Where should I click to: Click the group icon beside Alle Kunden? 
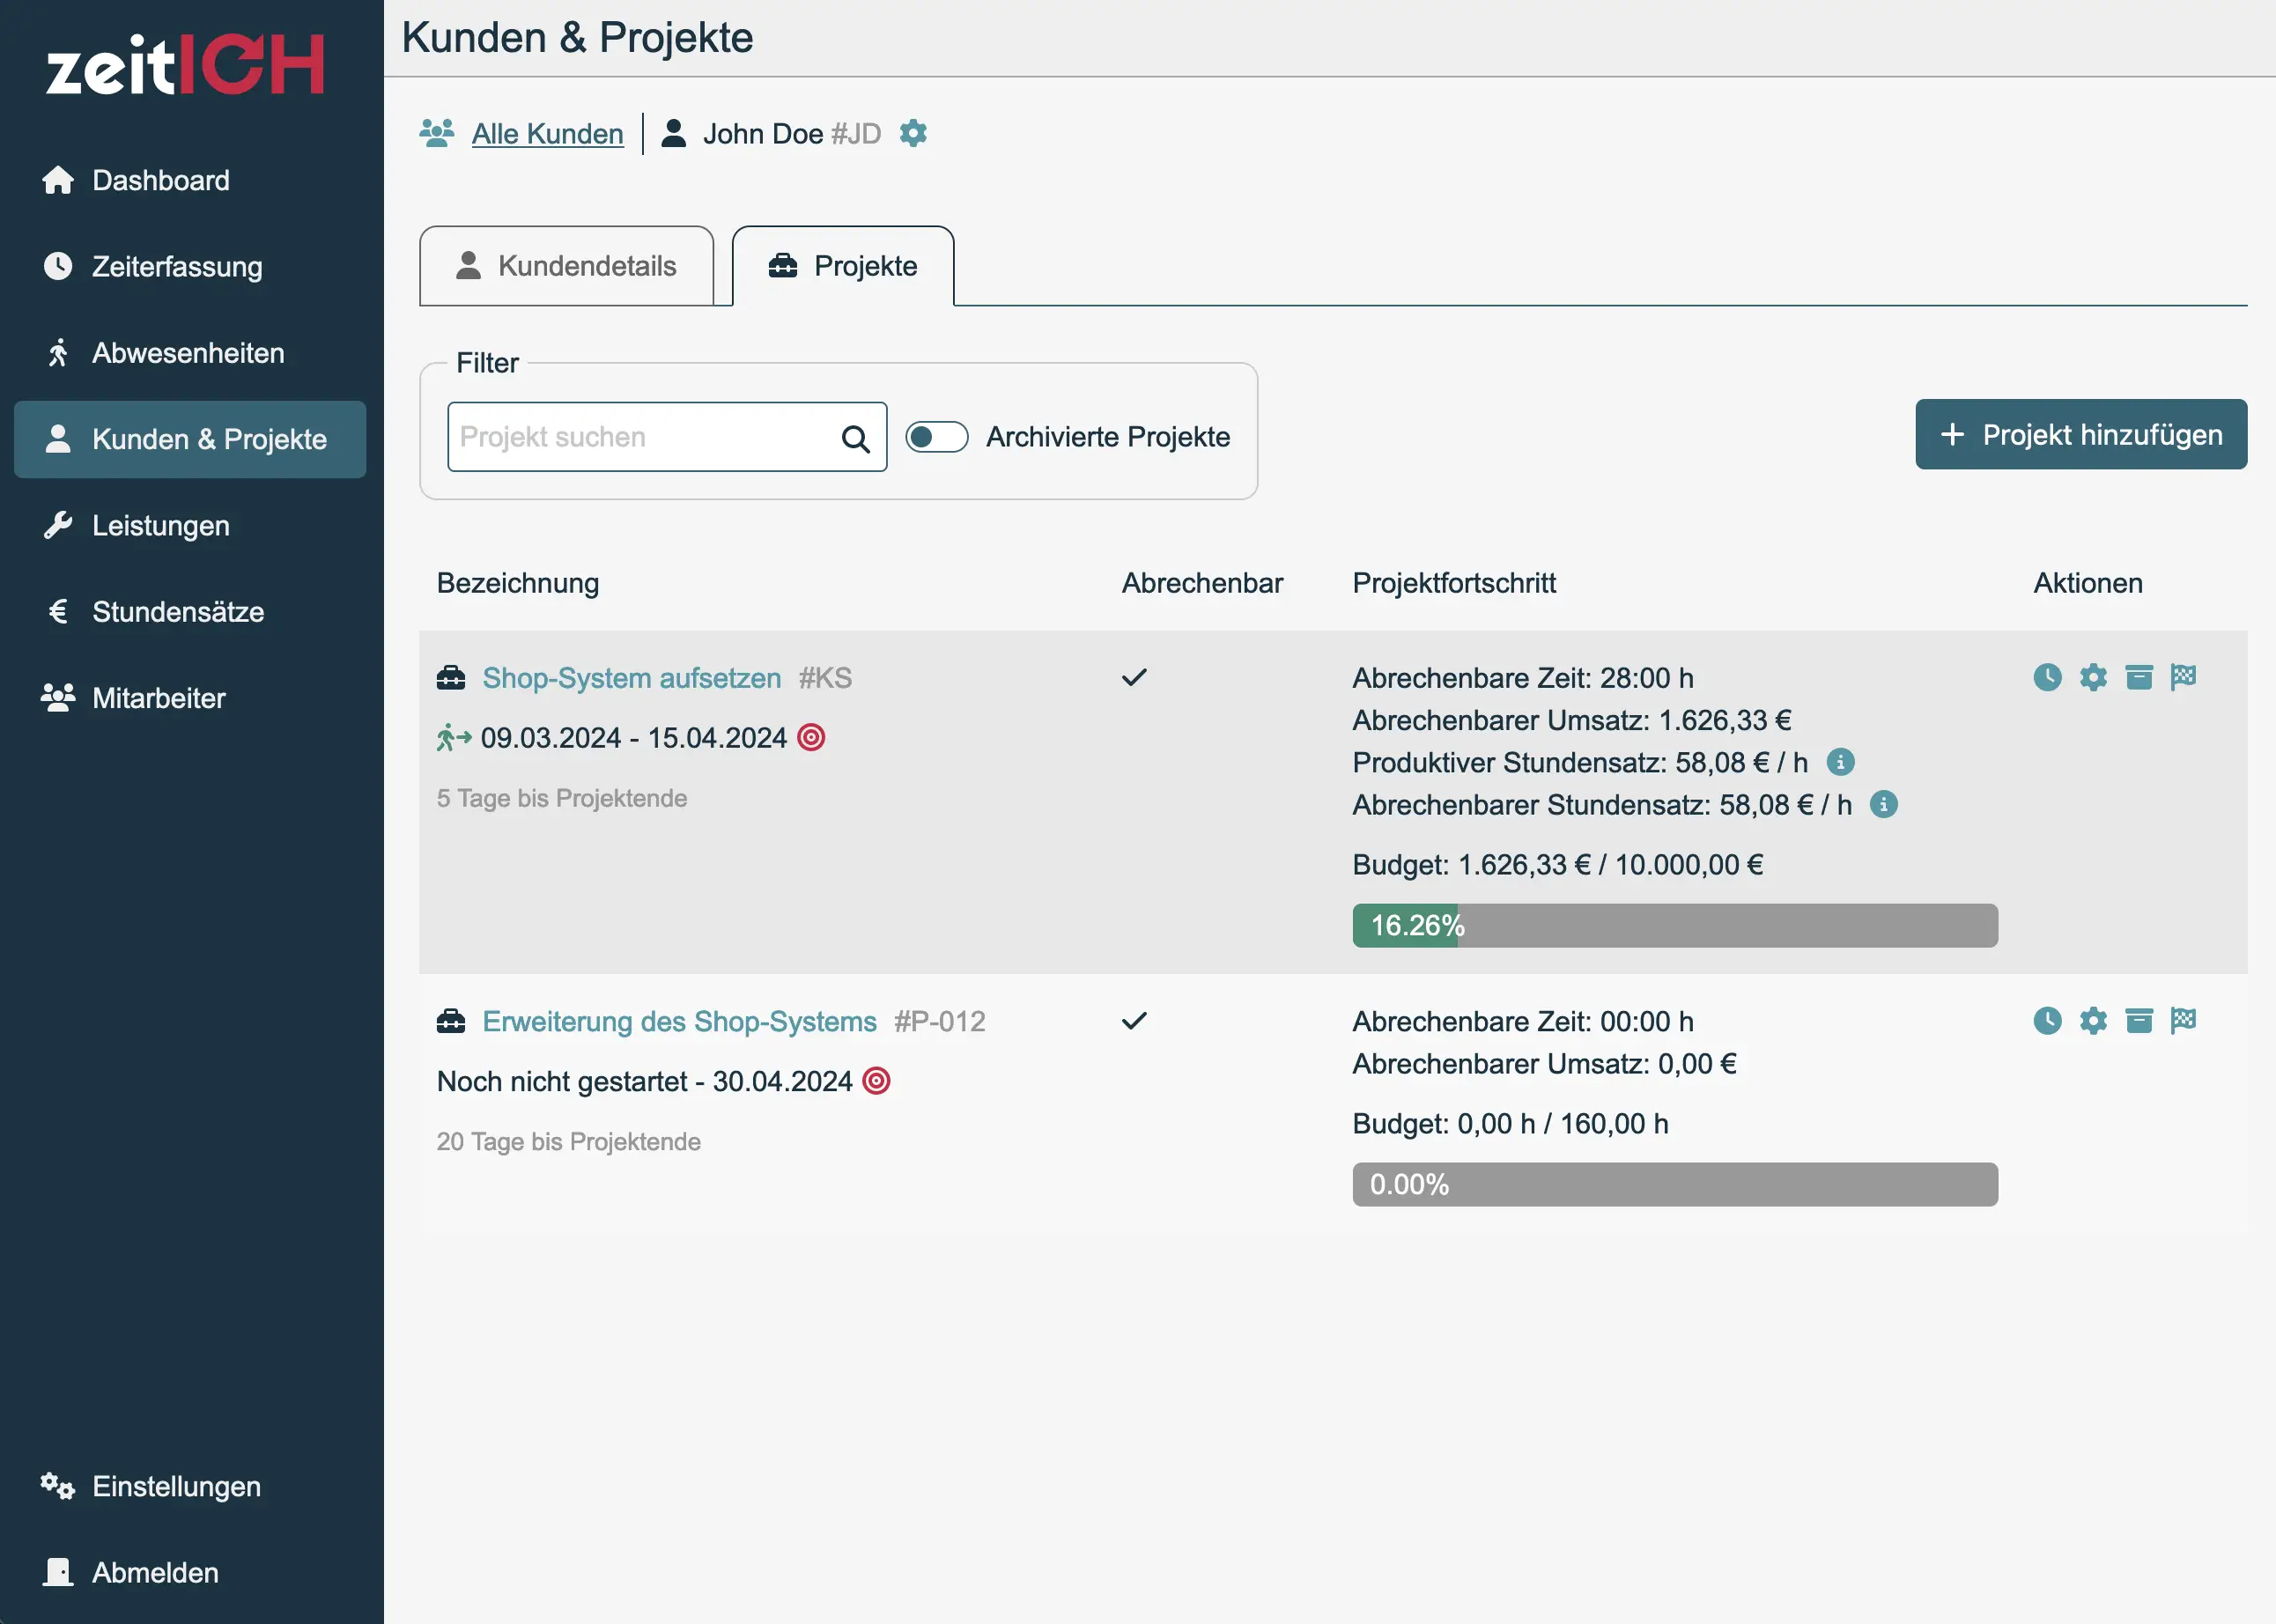tap(437, 133)
